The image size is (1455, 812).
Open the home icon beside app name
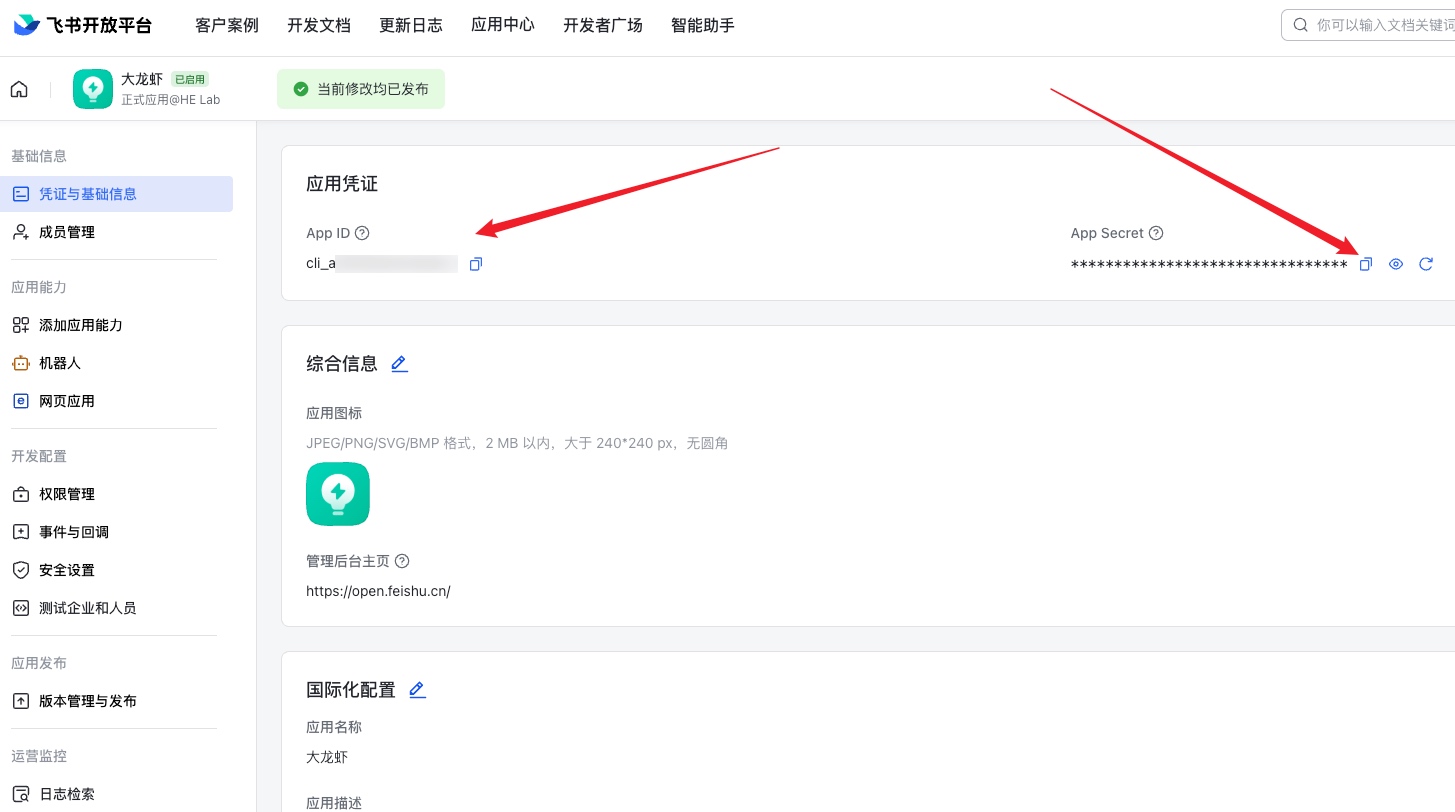tap(19, 89)
